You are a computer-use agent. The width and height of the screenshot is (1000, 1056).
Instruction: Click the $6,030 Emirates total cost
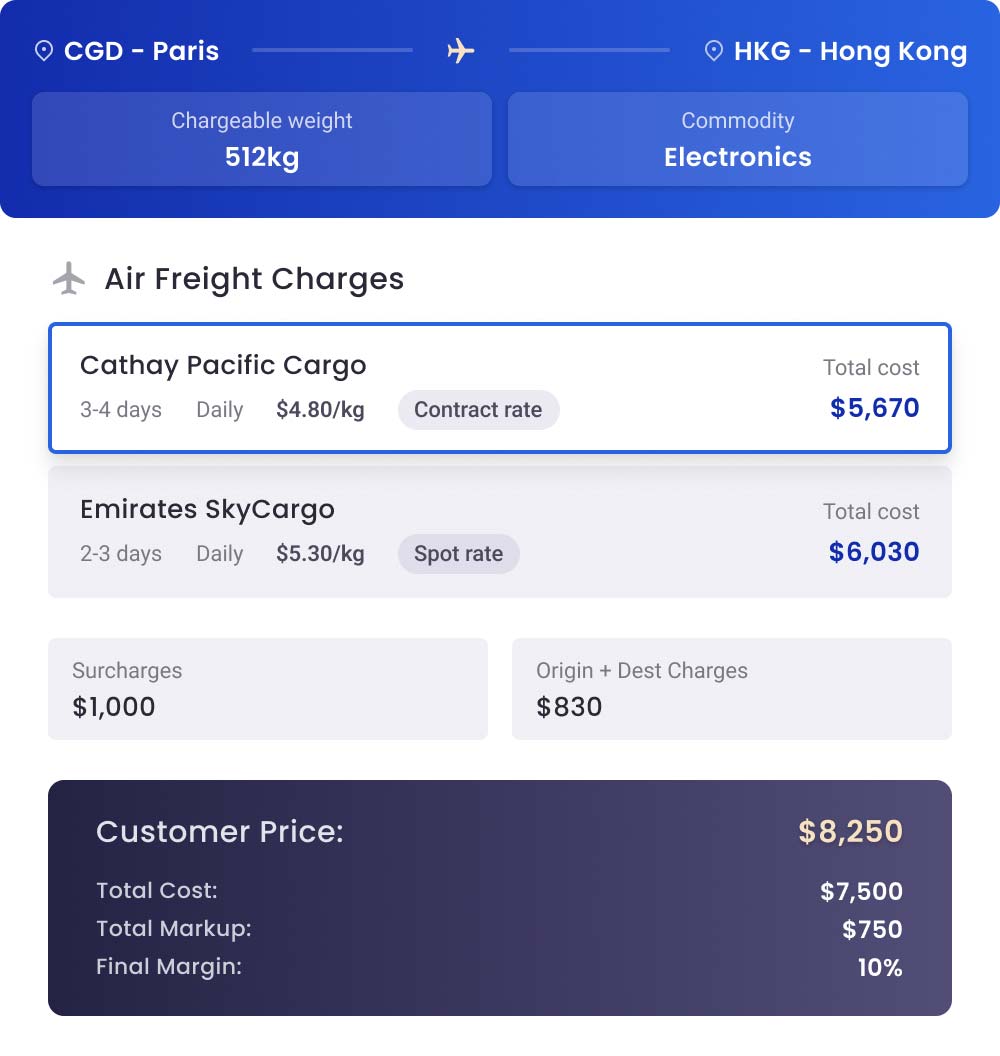pyautogui.click(x=874, y=552)
